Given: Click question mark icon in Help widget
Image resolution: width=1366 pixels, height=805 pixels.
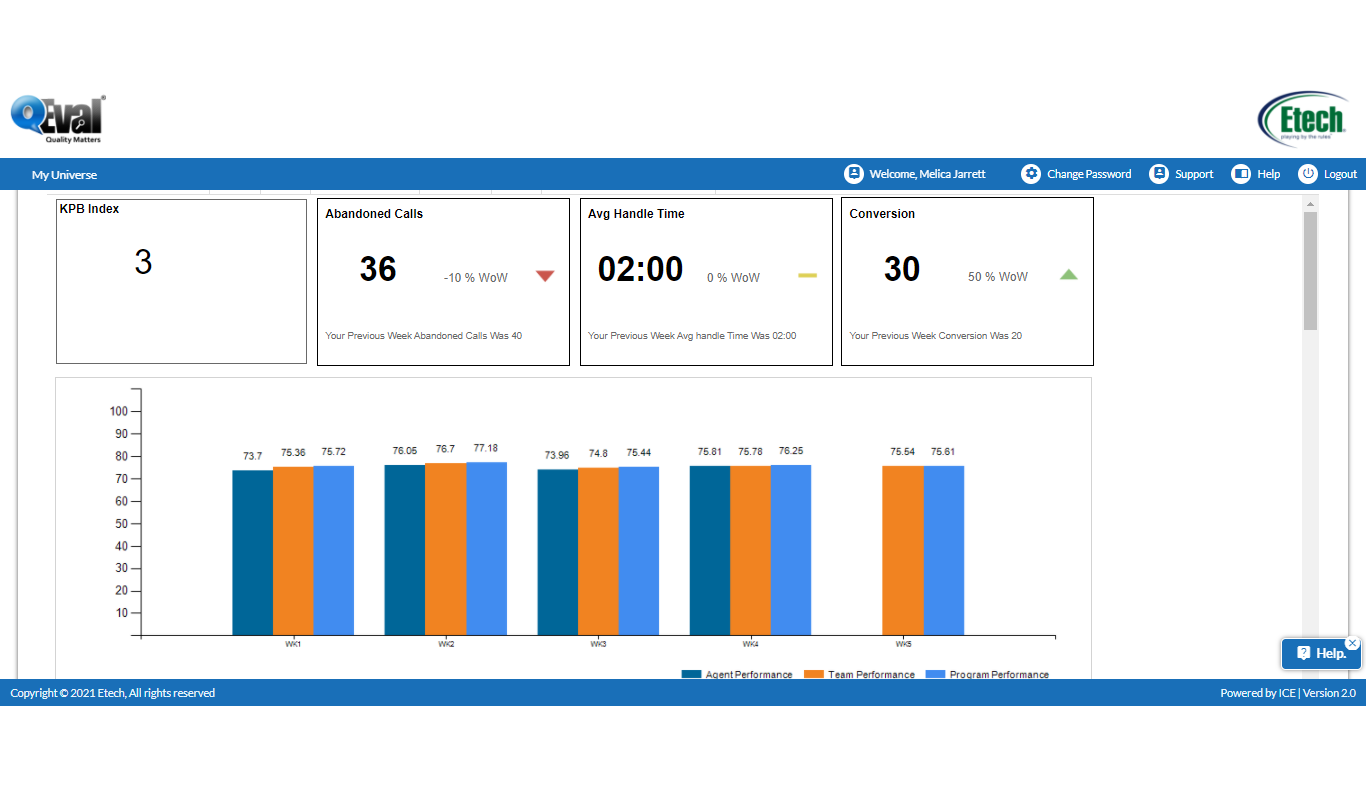Looking at the screenshot, I should tap(1304, 653).
